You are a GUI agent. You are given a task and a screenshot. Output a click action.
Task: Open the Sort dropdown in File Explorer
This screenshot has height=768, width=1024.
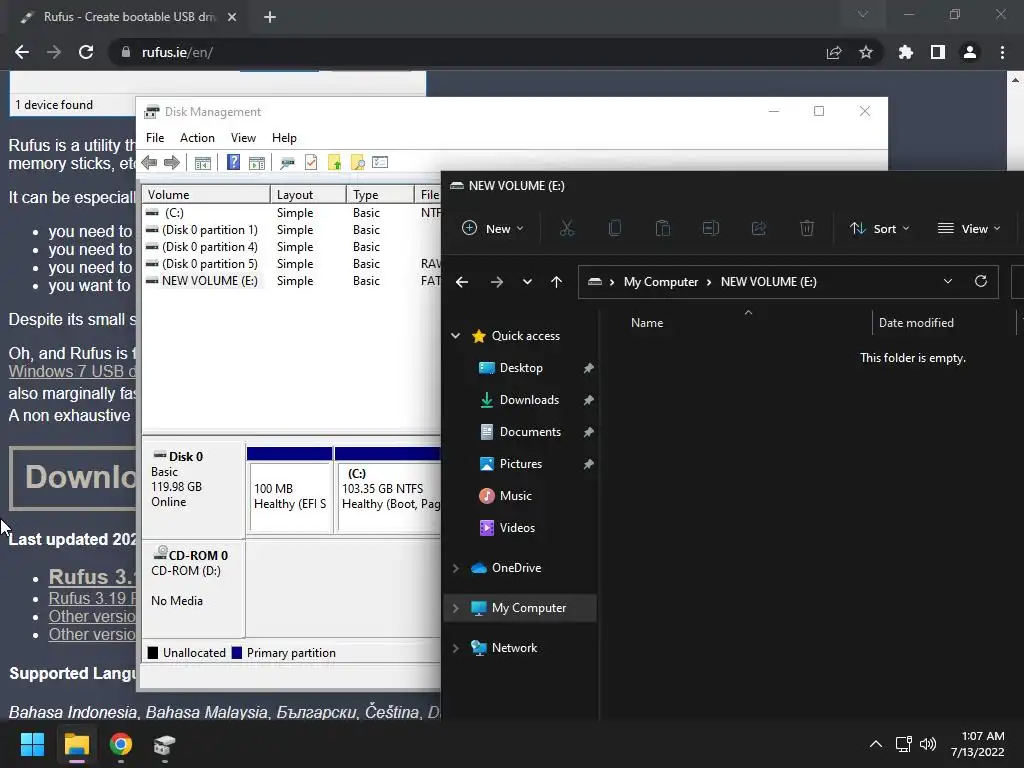coord(880,228)
